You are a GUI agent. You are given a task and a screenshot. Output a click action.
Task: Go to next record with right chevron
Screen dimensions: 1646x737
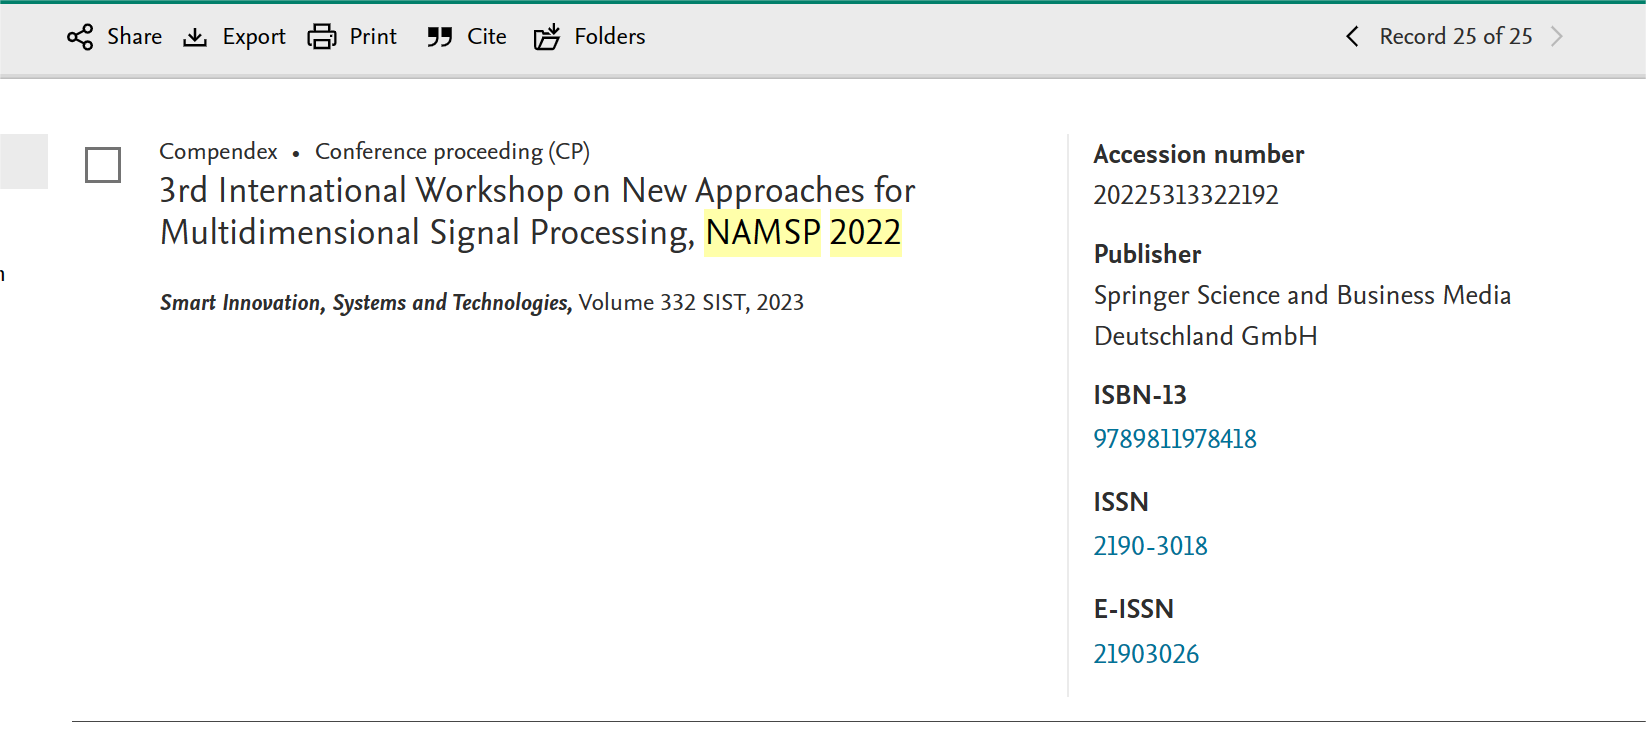click(x=1557, y=37)
